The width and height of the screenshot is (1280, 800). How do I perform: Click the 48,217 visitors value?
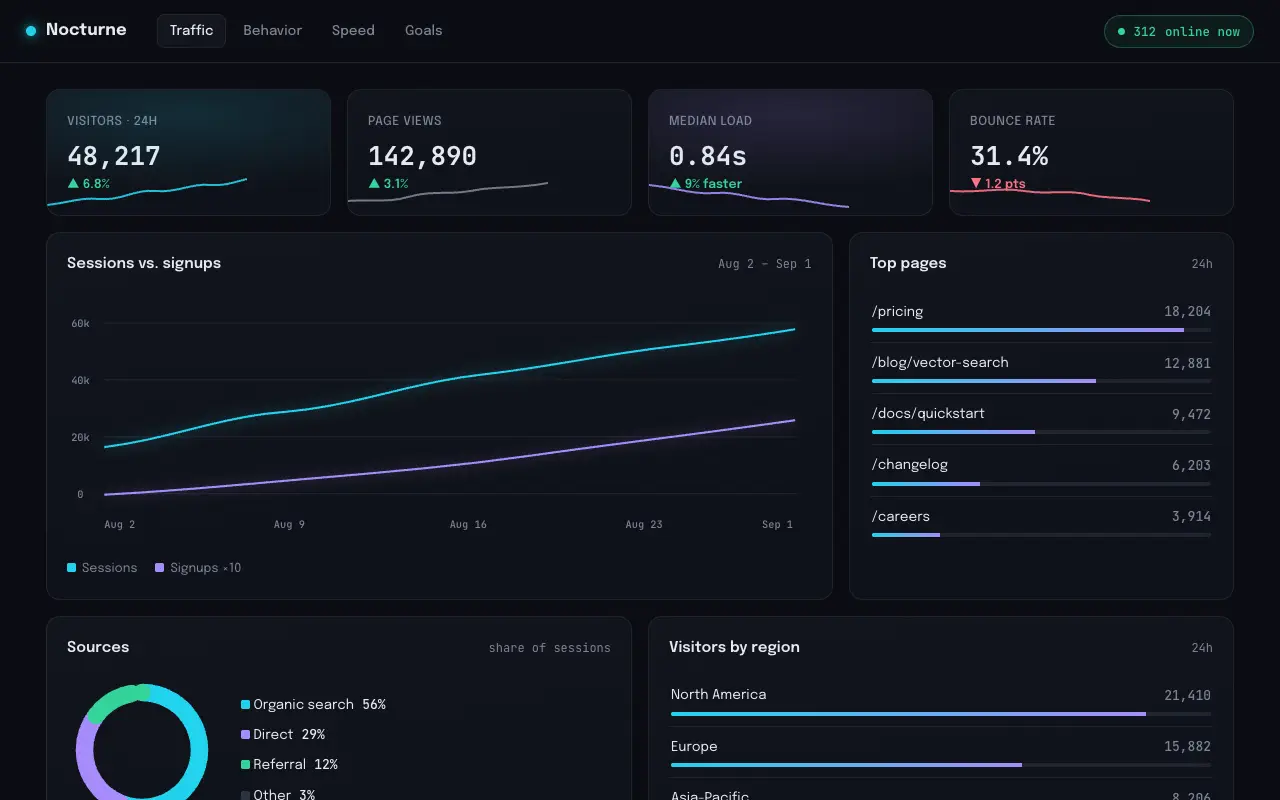point(113,156)
